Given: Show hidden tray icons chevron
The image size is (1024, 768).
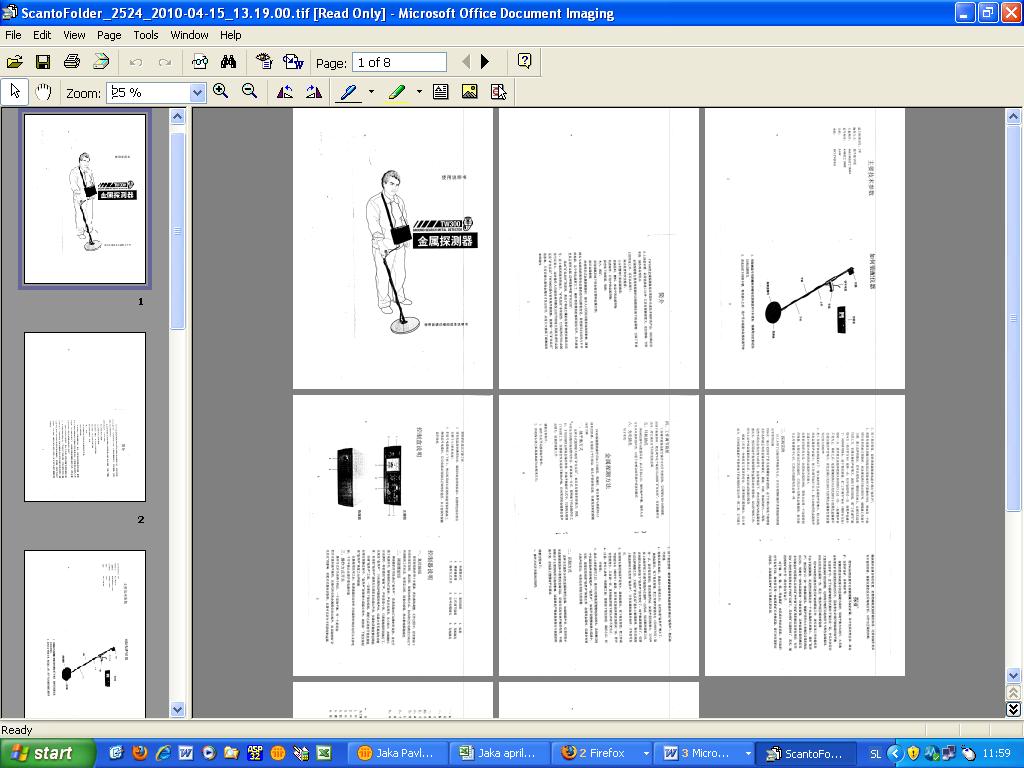Looking at the screenshot, I should click(x=895, y=754).
